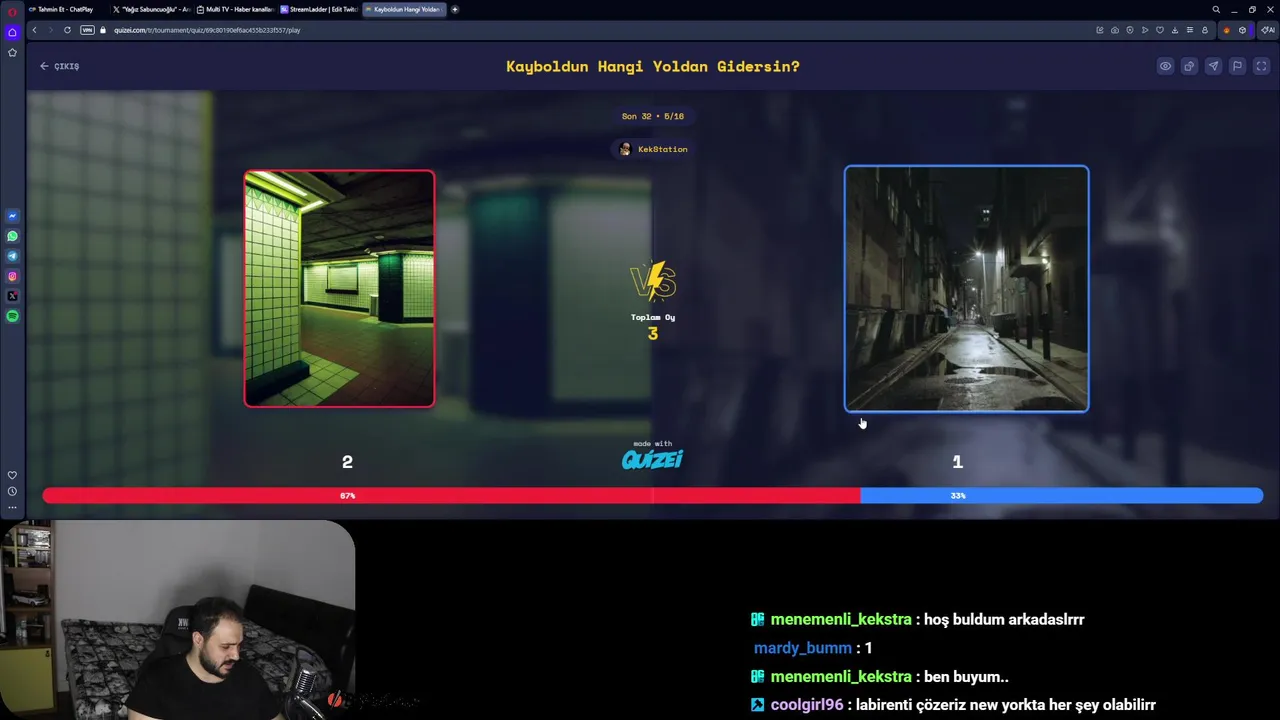This screenshot has width=1280, height=720.
Task: Click the Son 32 • 5/16 round badge
Action: click(653, 116)
